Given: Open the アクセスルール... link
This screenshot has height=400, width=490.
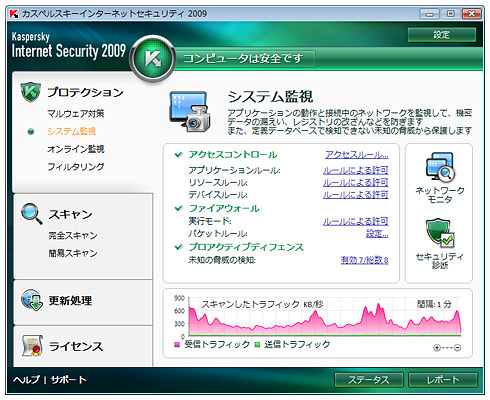Looking at the screenshot, I should [x=357, y=155].
